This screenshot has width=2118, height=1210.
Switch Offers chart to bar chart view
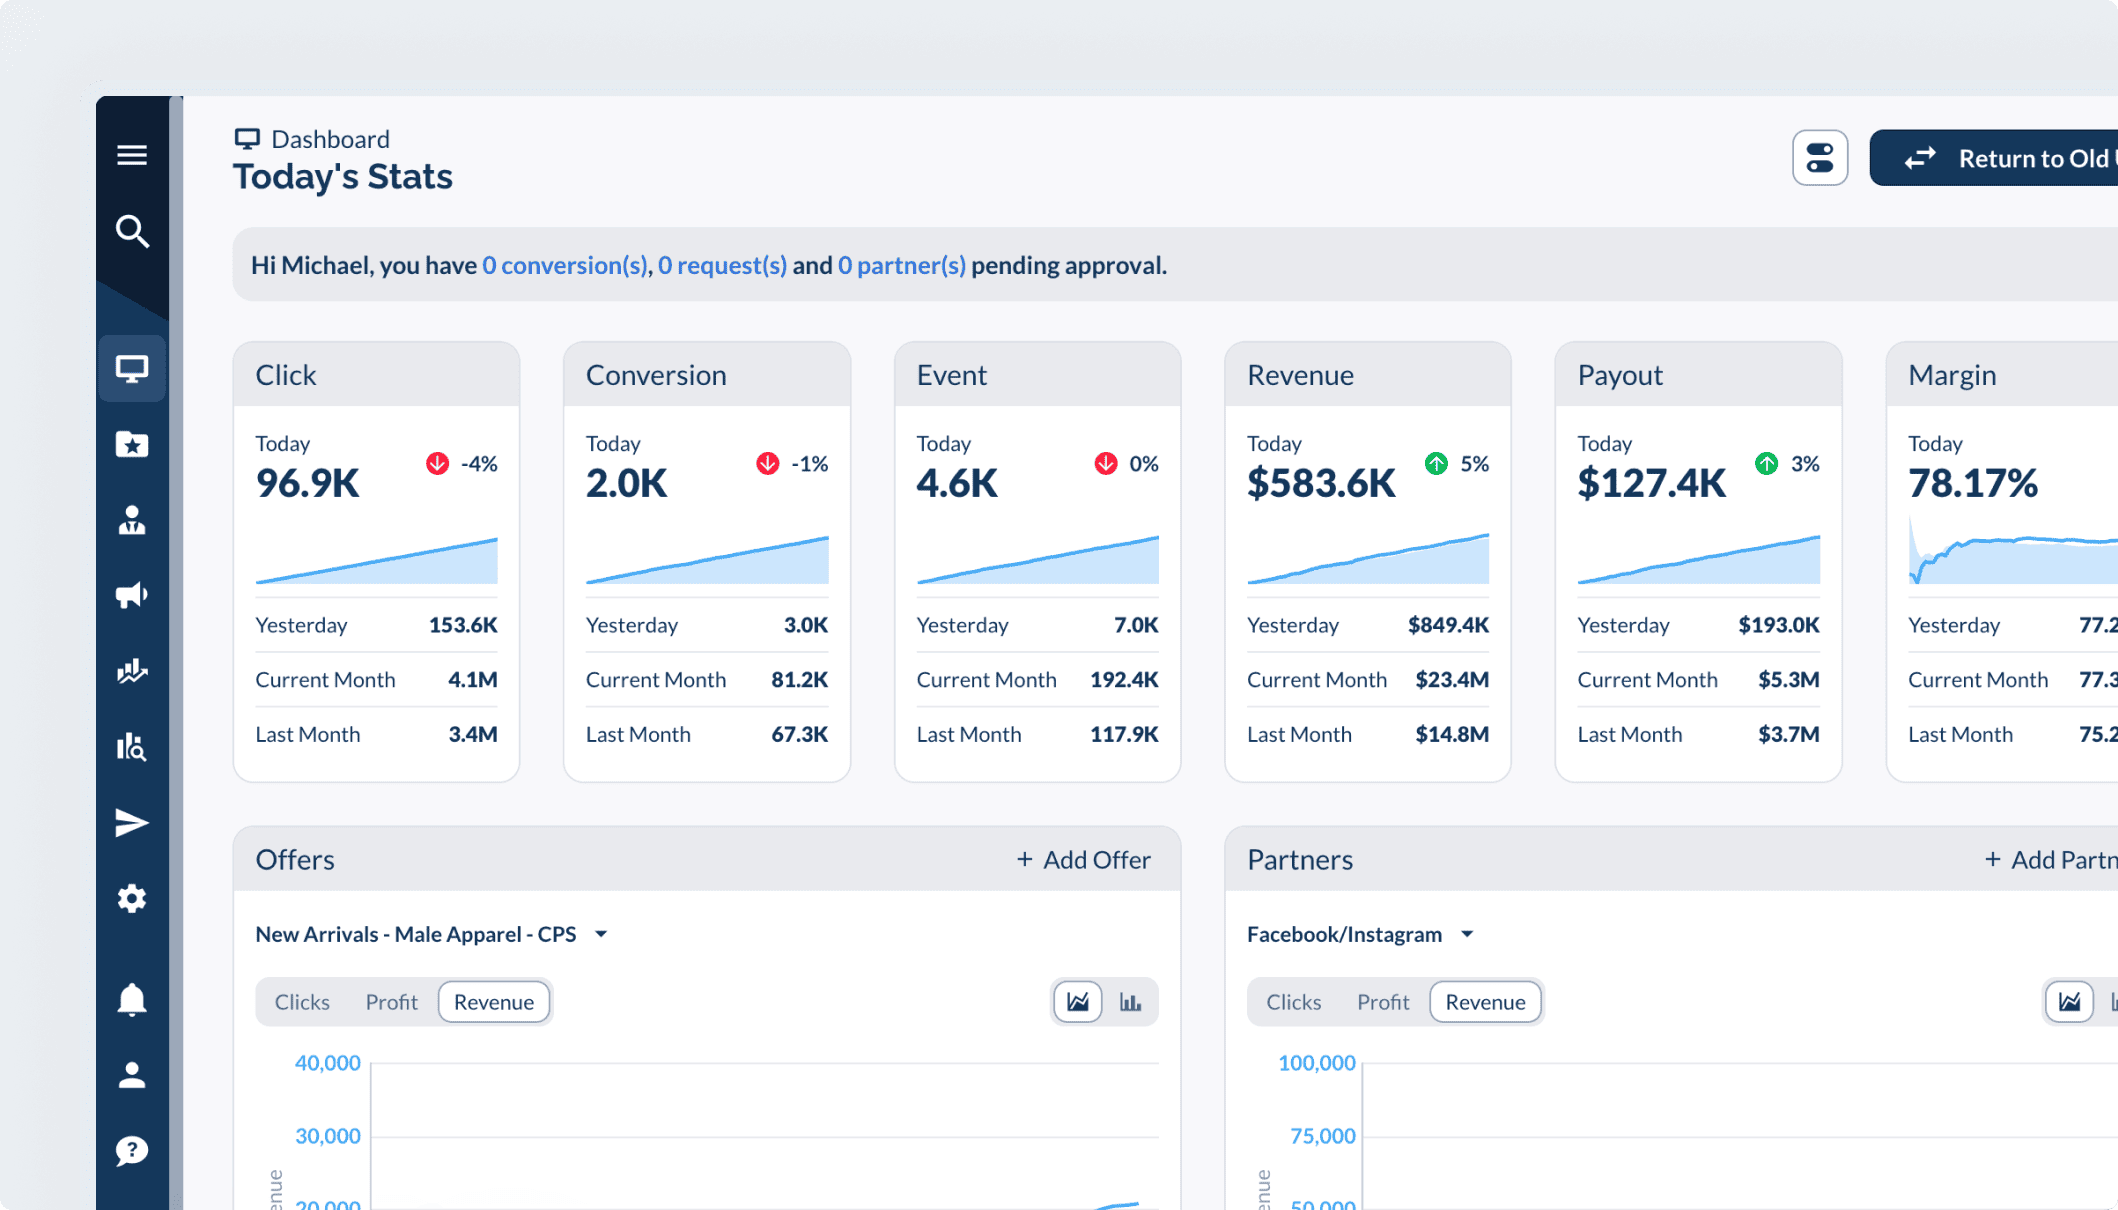tap(1131, 1002)
